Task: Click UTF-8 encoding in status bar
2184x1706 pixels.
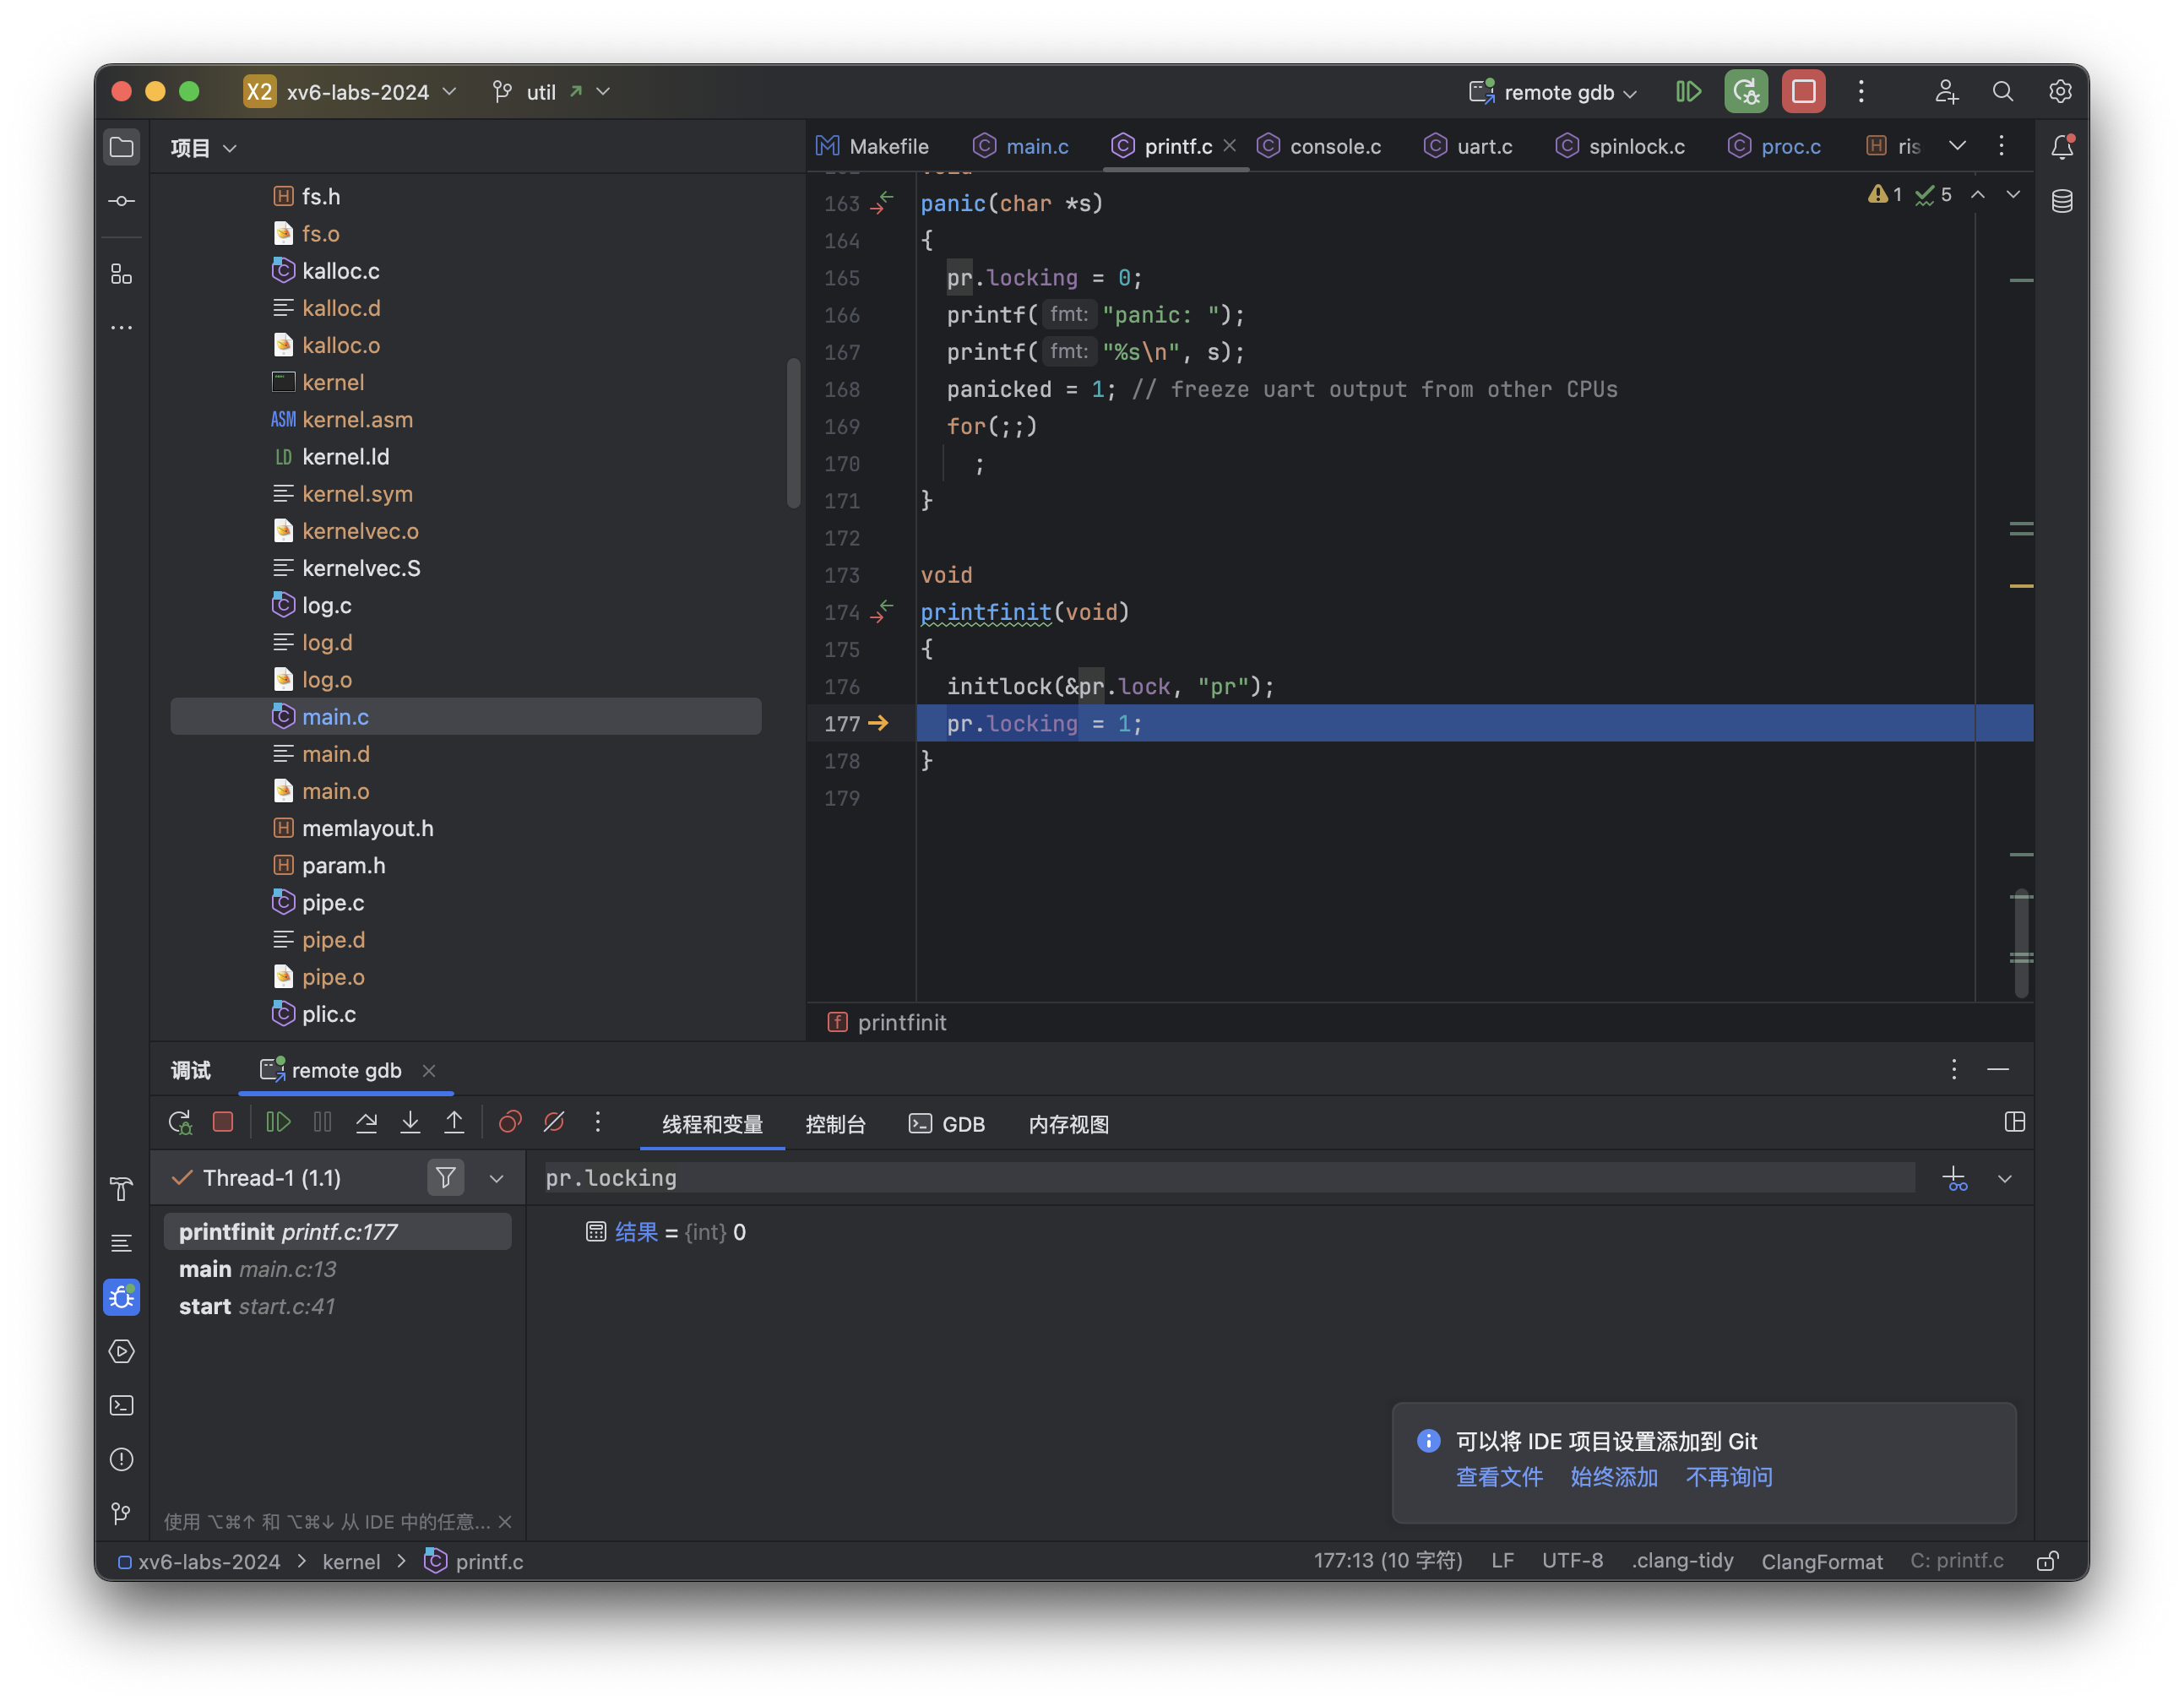Action: [x=1572, y=1561]
